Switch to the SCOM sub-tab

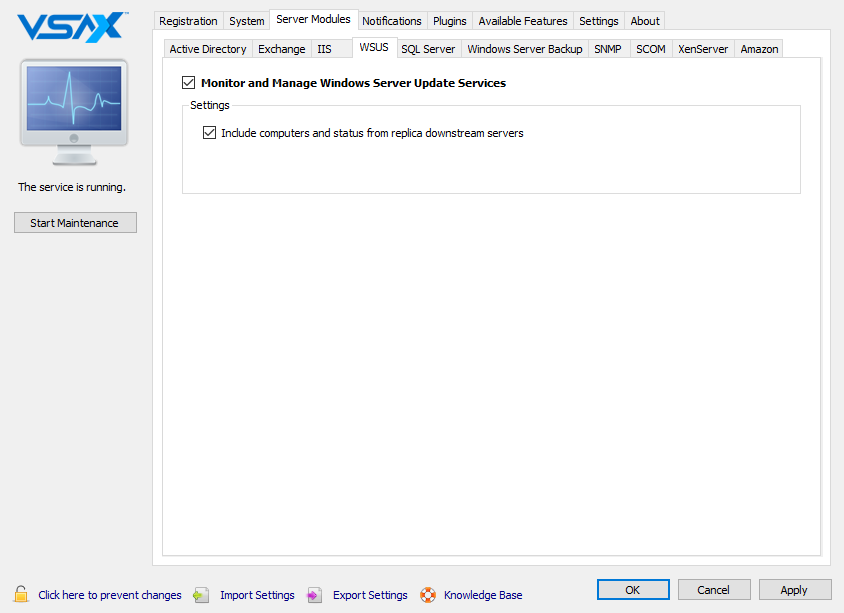point(651,49)
